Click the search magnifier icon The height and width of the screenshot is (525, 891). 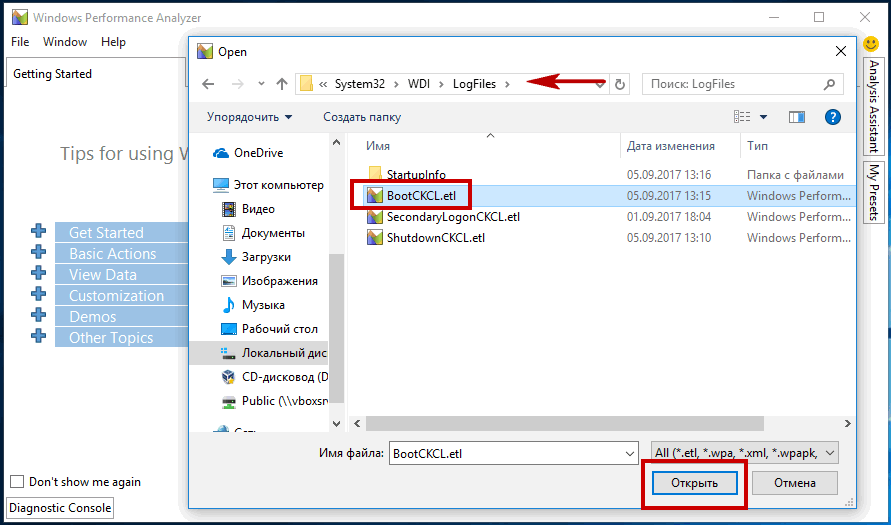(829, 84)
